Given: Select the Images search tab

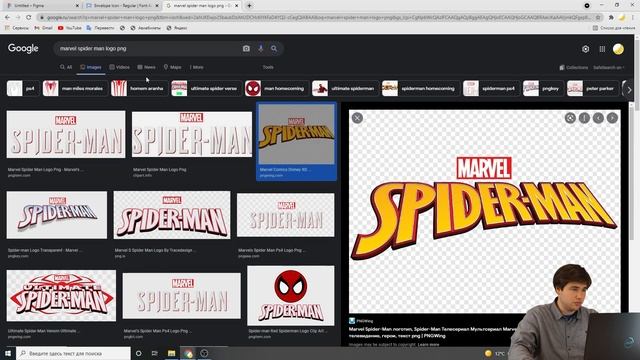Looking at the screenshot, I should [x=91, y=67].
